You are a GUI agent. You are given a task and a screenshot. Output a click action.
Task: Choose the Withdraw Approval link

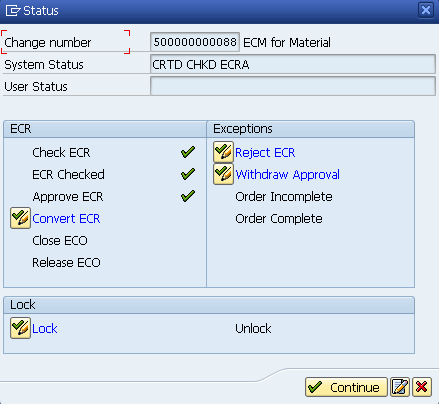287,175
